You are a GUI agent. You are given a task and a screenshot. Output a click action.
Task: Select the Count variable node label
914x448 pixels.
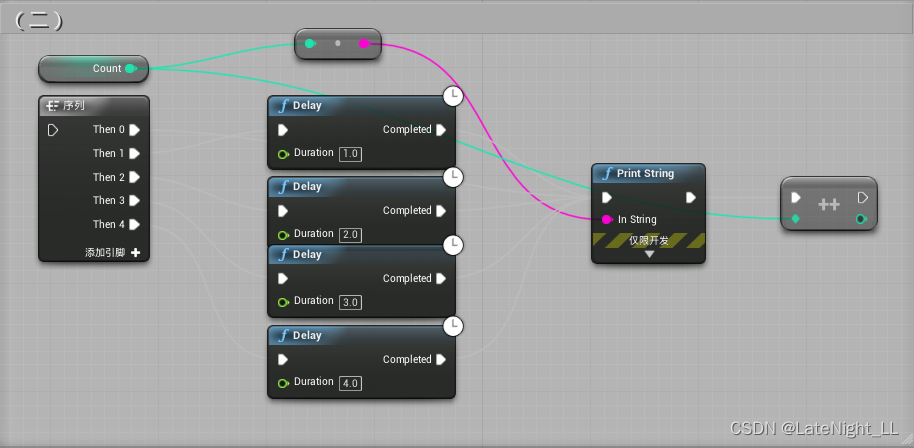coord(107,69)
